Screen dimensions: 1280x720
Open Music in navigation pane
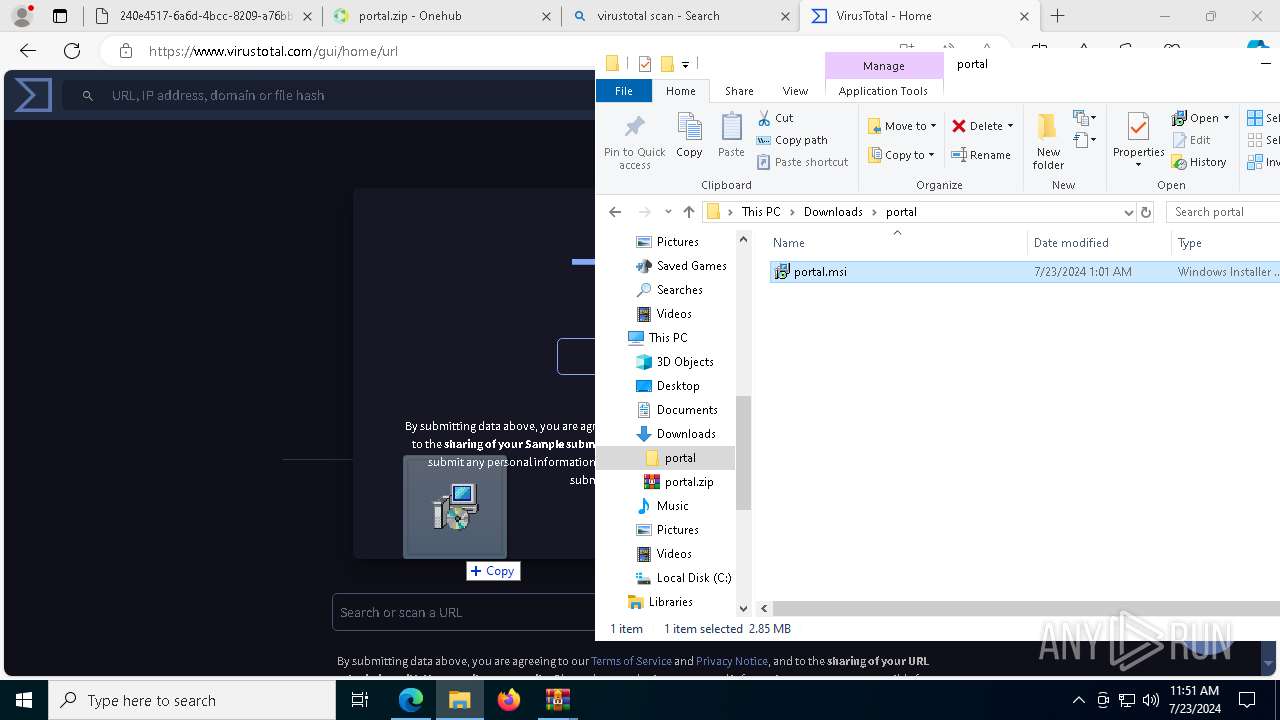tap(672, 506)
